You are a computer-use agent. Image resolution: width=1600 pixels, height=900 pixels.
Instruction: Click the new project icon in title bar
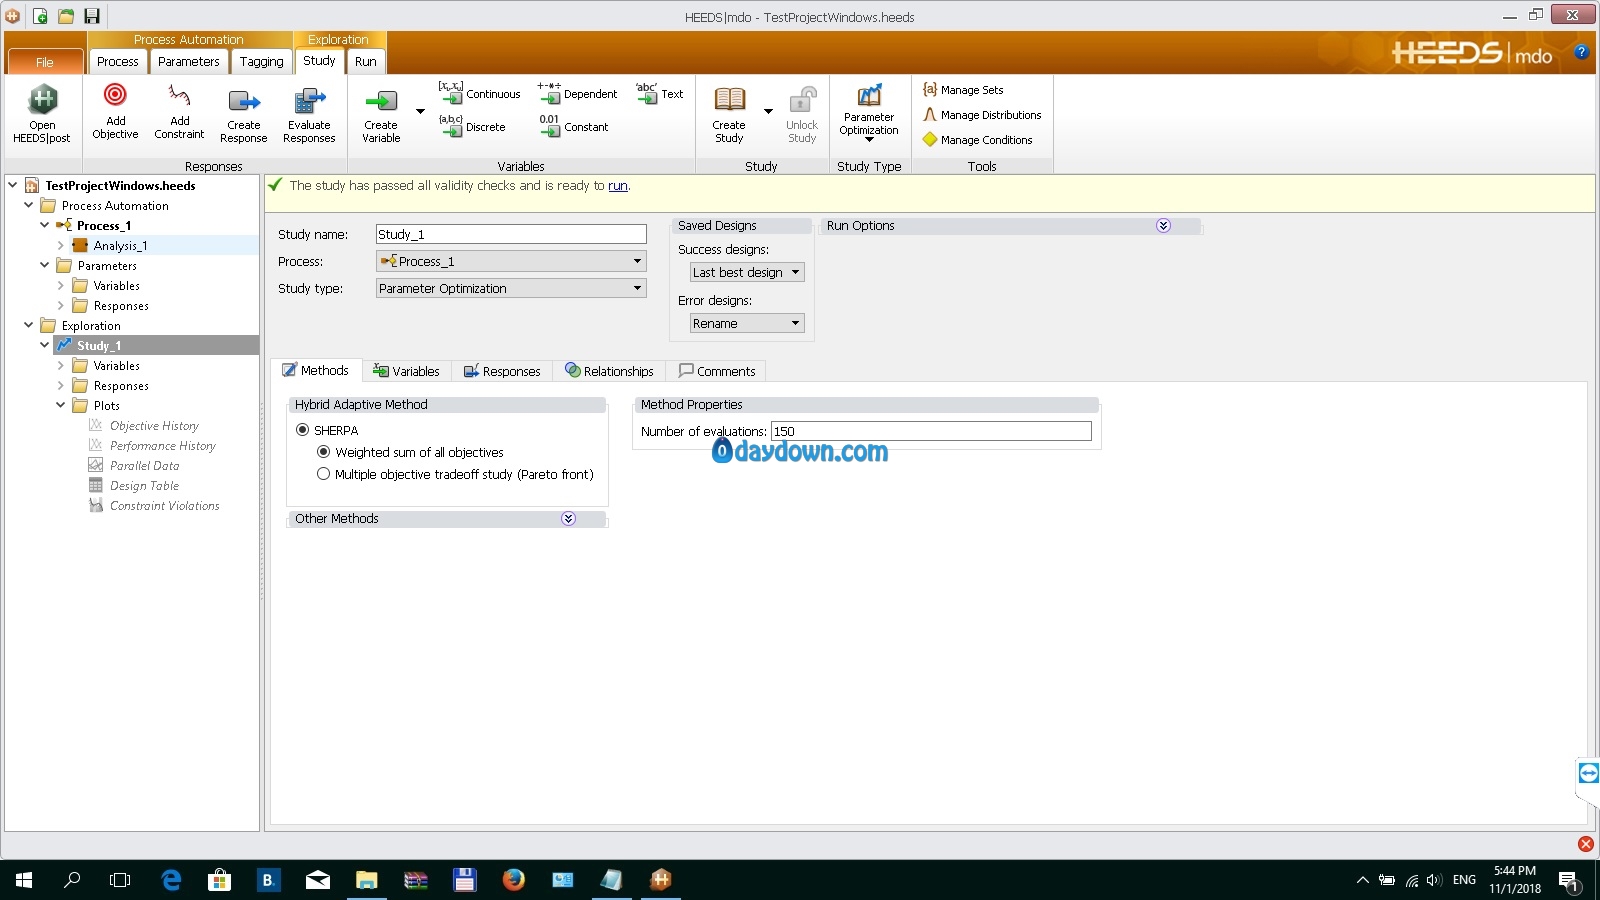40,16
